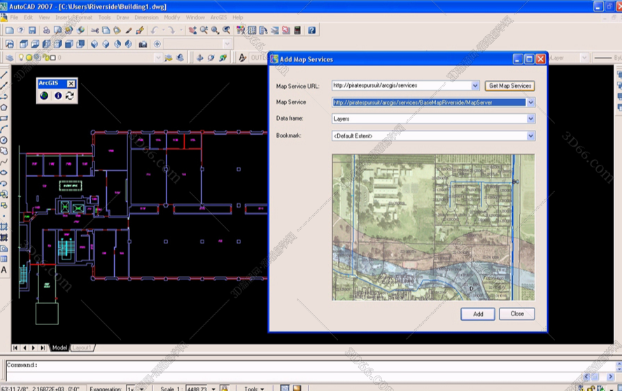Switch to the Model tab
The image size is (622, 391).
(60, 348)
